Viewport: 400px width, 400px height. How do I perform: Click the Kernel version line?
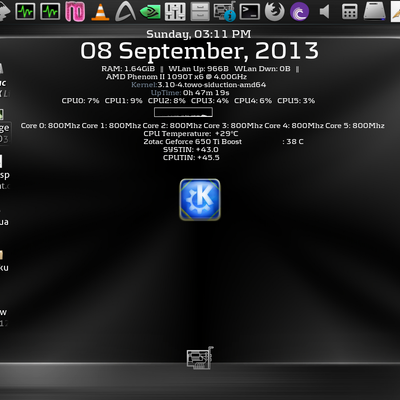[199, 85]
